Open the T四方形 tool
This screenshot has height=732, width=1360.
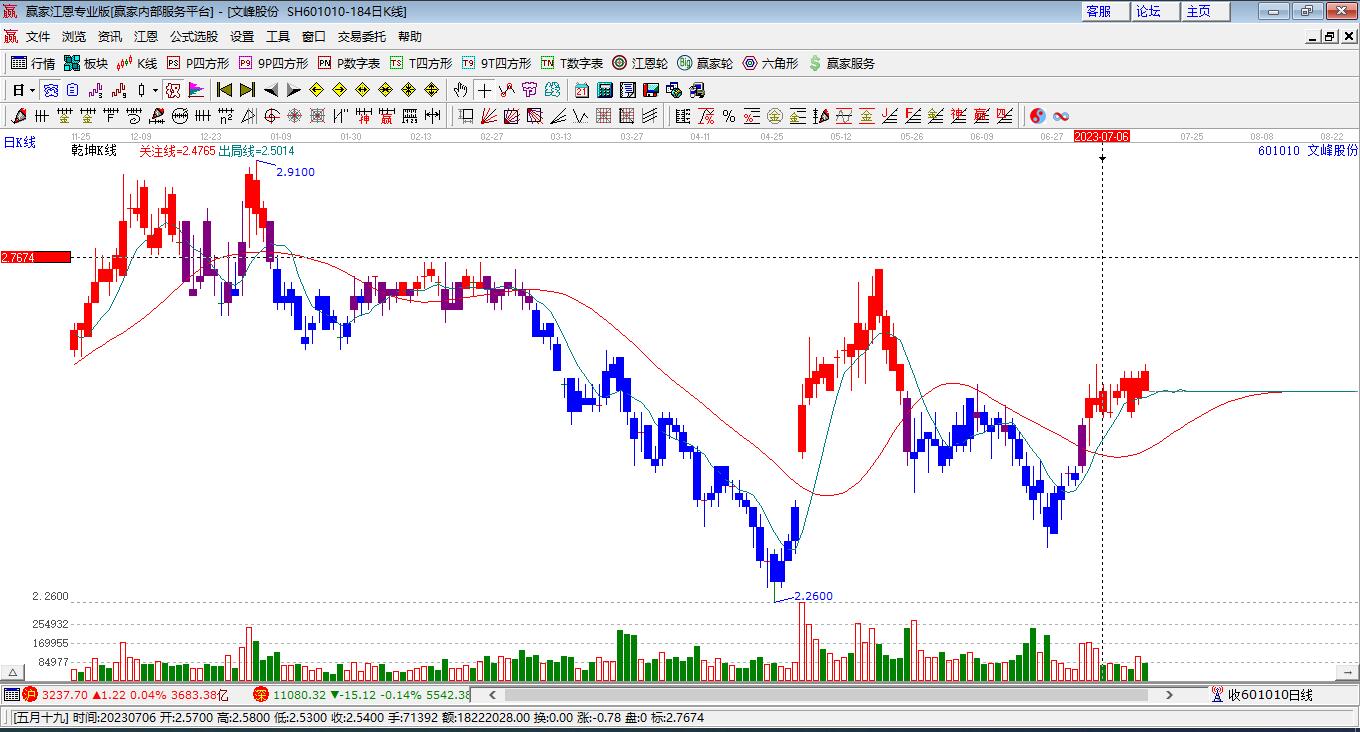[421, 63]
